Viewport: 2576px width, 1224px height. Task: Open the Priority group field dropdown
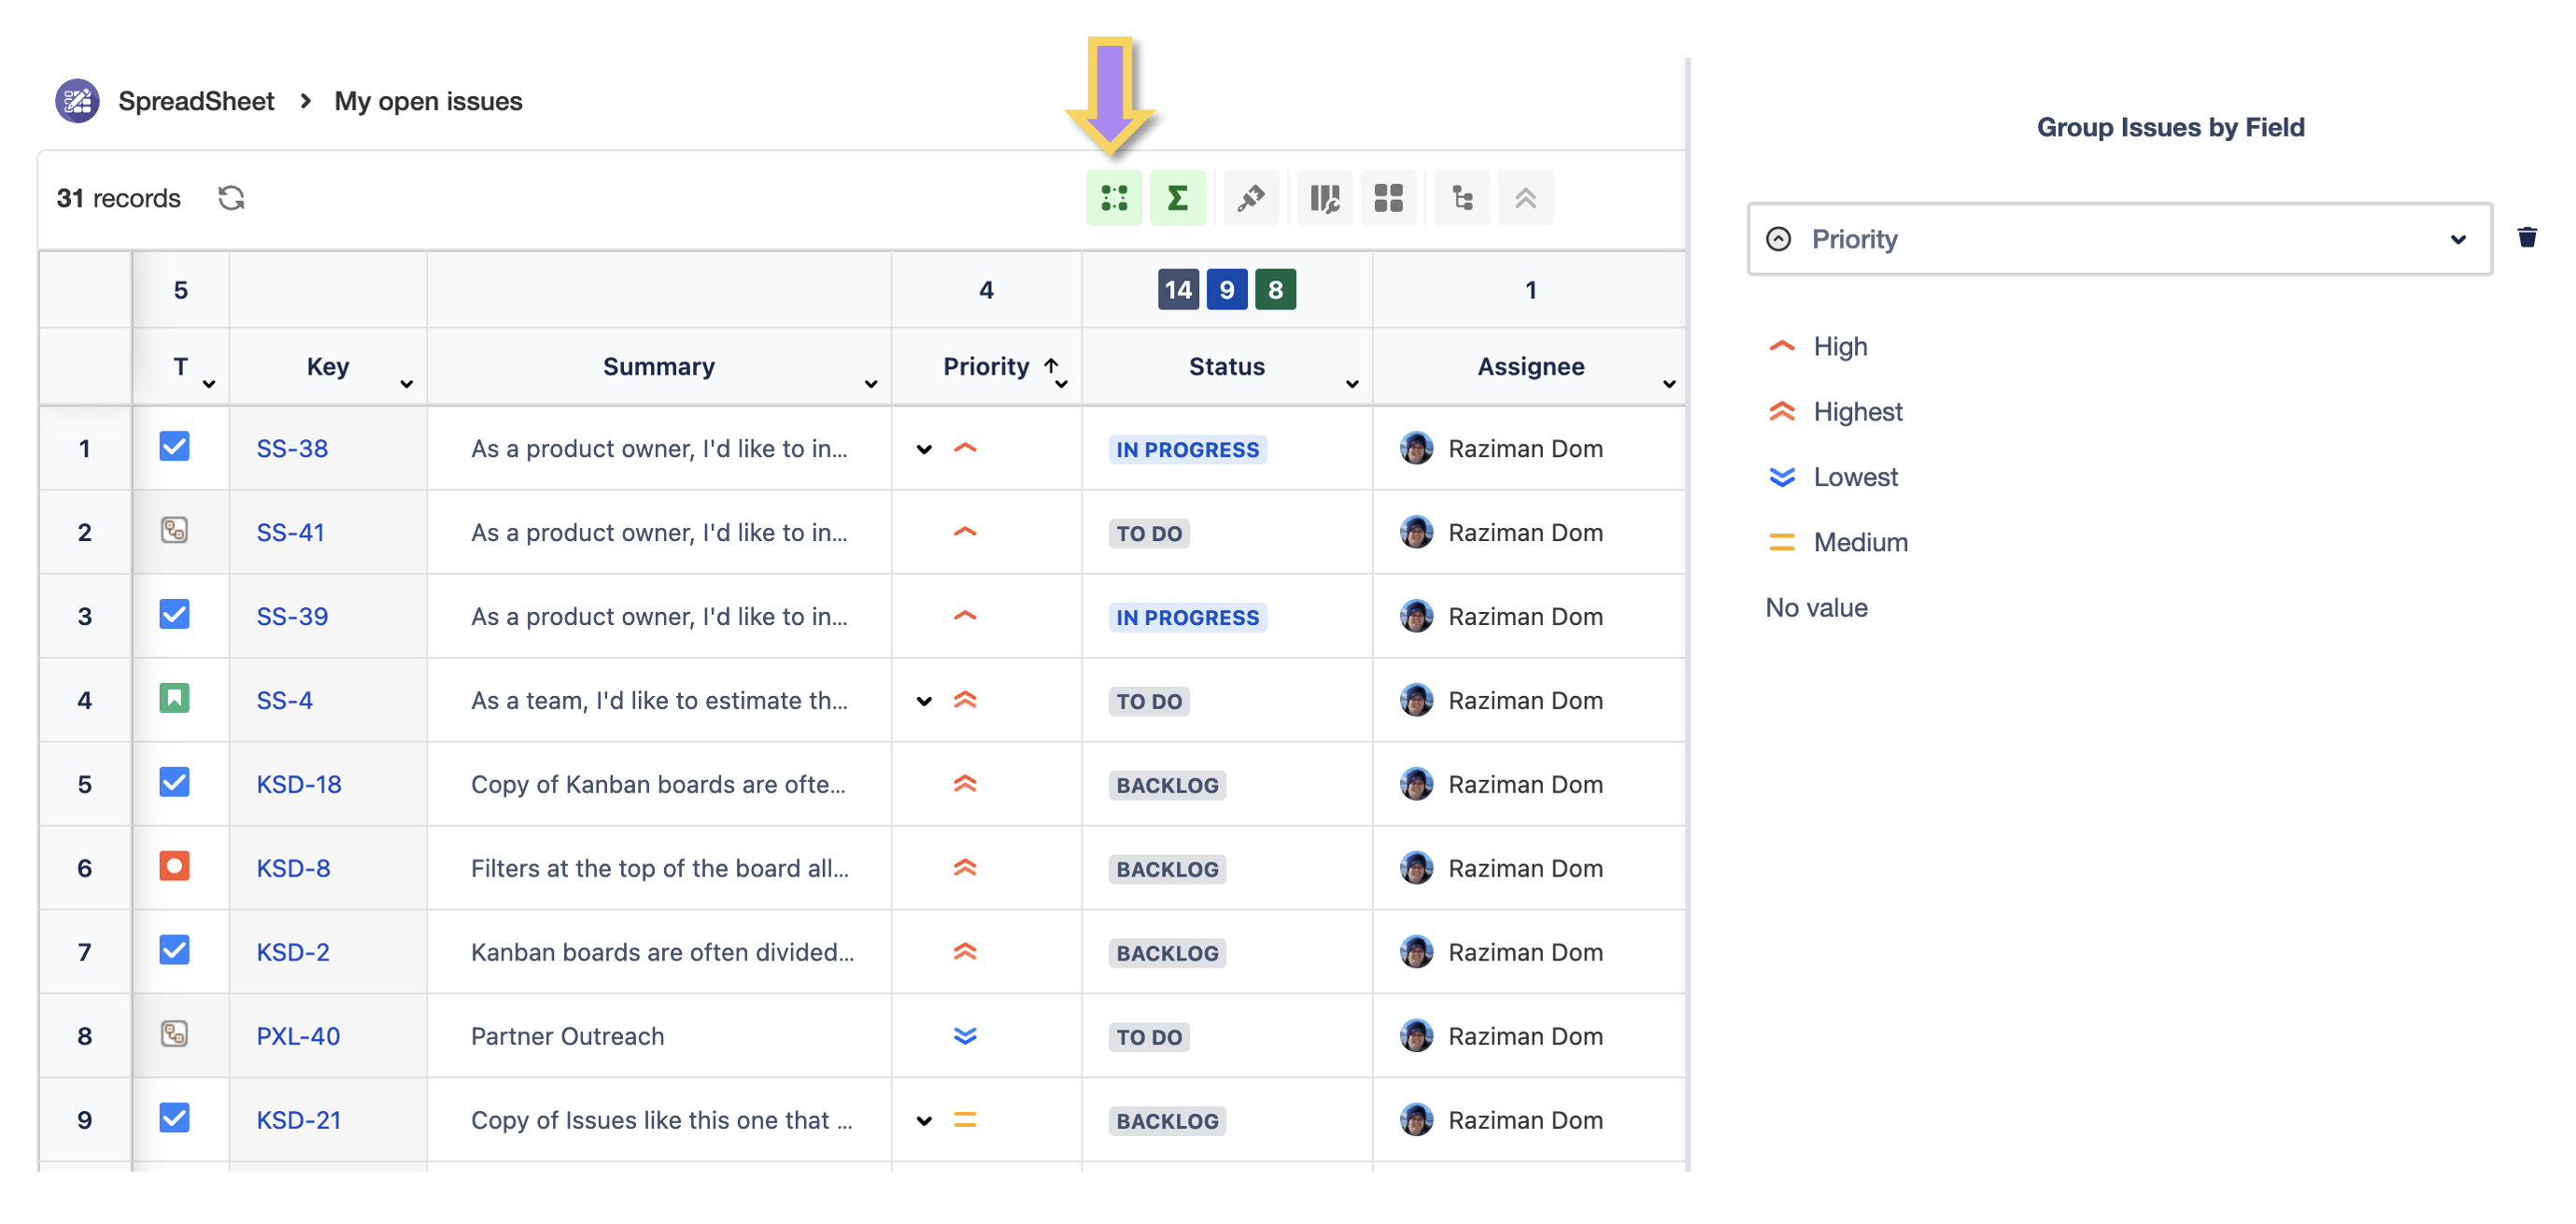pos(2118,239)
